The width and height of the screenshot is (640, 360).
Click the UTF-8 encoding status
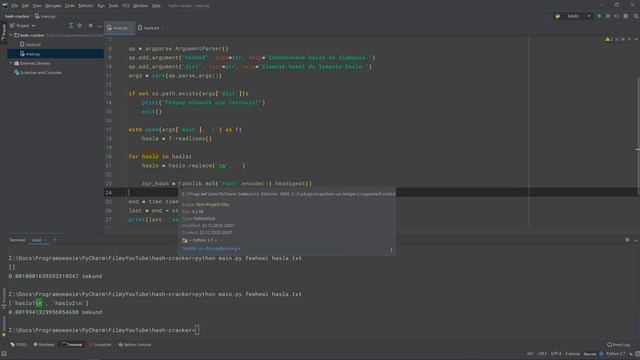click(556, 354)
